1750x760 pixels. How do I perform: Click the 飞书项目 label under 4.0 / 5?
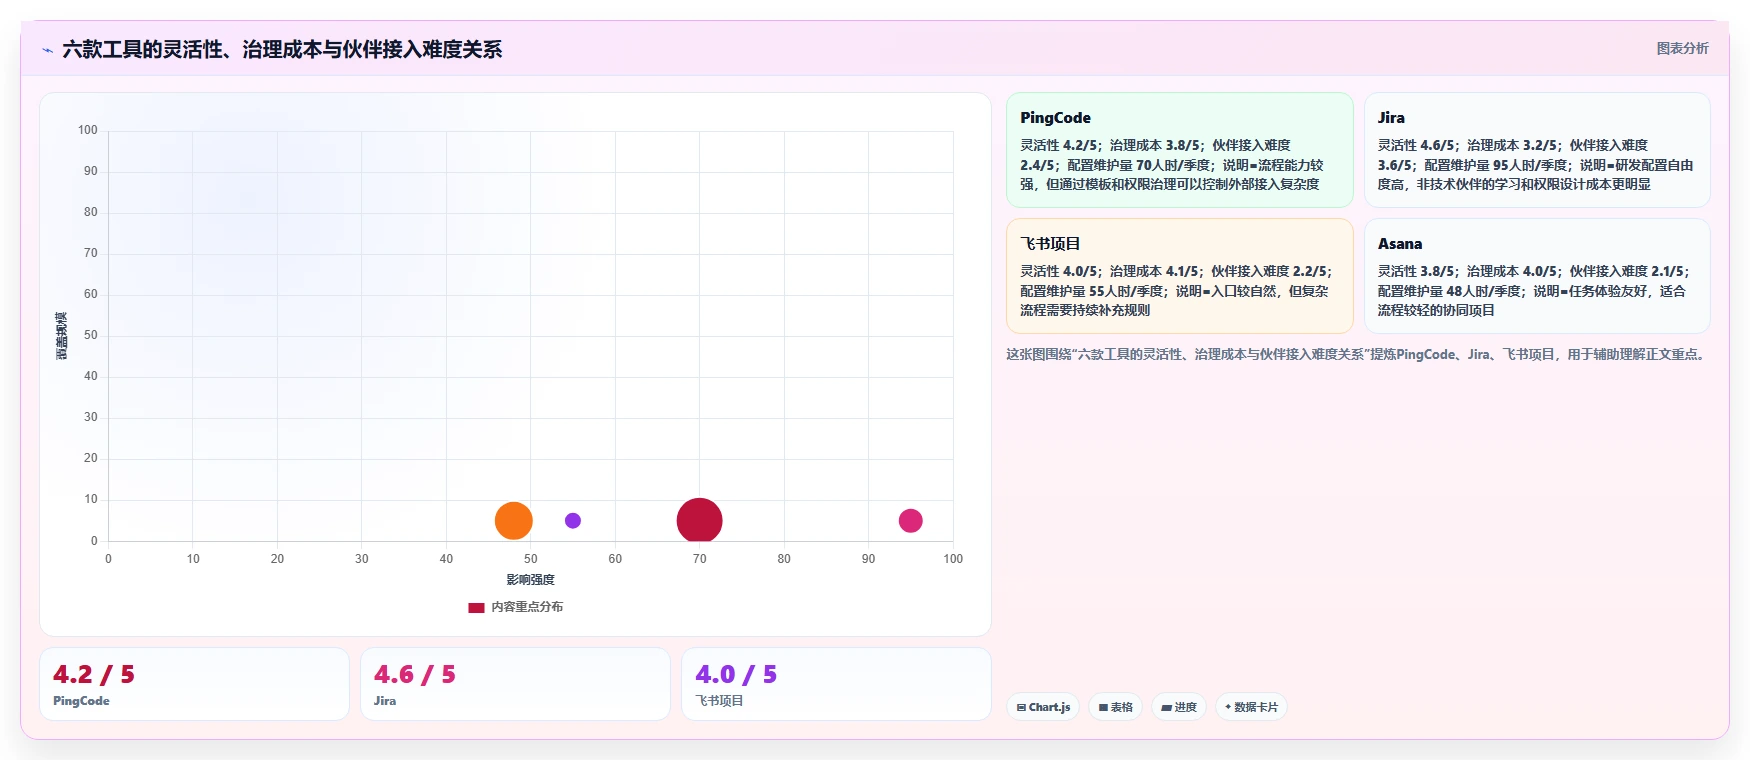(x=719, y=701)
